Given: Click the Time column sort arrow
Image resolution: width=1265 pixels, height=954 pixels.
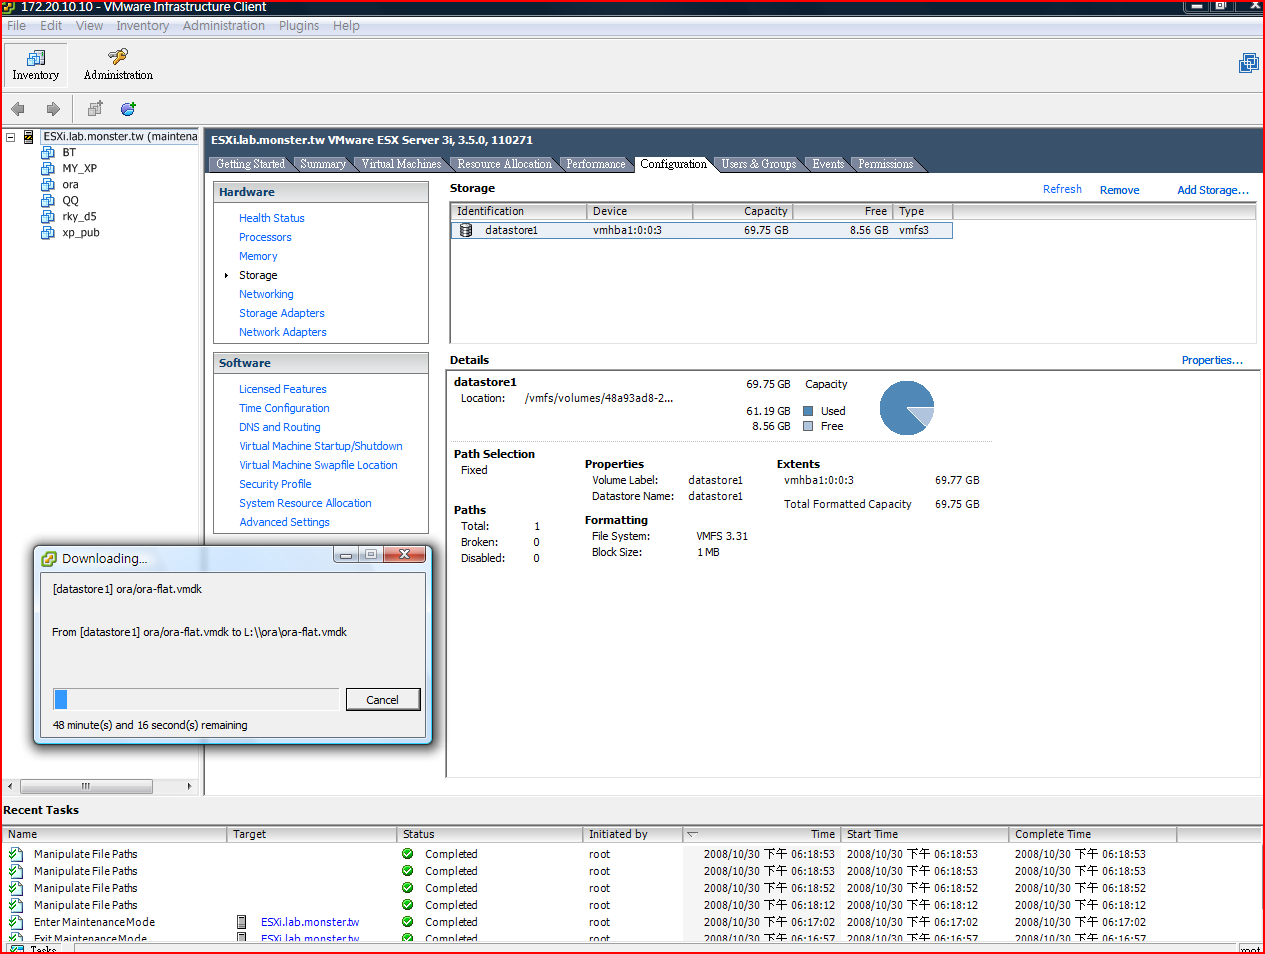Looking at the screenshot, I should [x=693, y=834].
